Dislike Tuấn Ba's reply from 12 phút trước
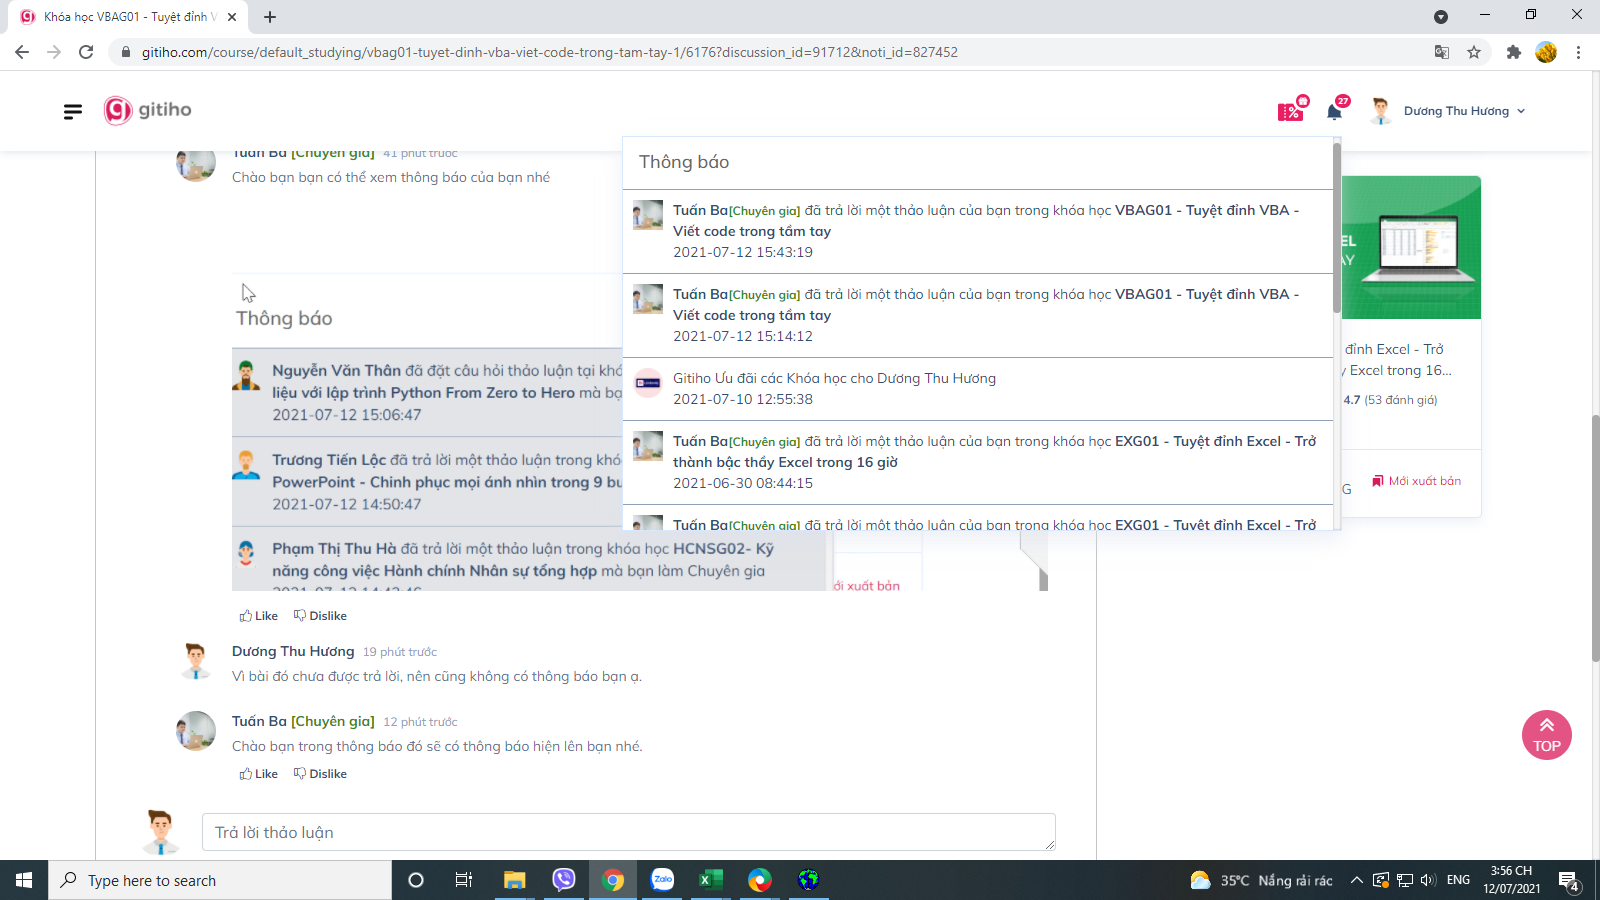The height and width of the screenshot is (900, 1600). 320,774
